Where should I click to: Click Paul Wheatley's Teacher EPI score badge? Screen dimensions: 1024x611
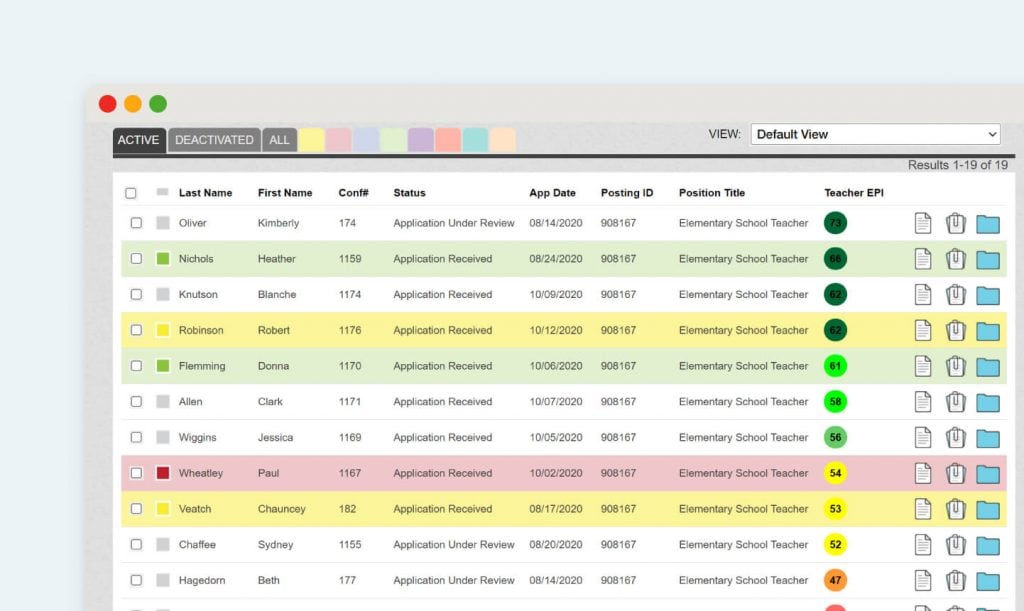click(835, 473)
